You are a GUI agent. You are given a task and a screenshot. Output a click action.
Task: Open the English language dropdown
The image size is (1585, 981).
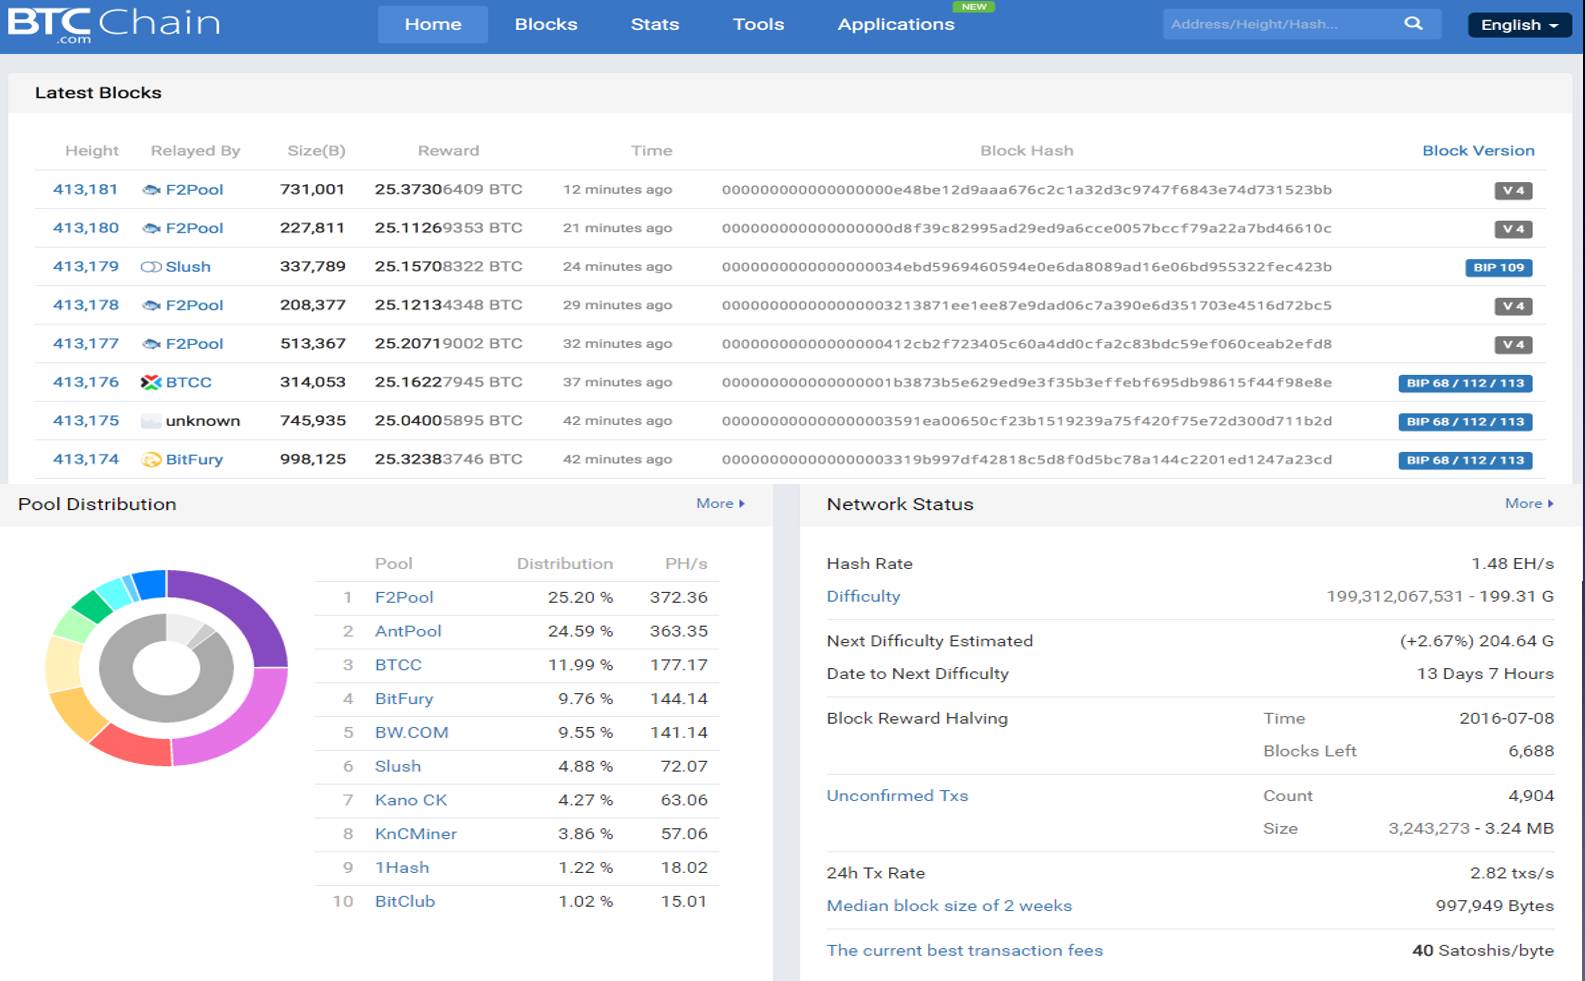(1519, 25)
